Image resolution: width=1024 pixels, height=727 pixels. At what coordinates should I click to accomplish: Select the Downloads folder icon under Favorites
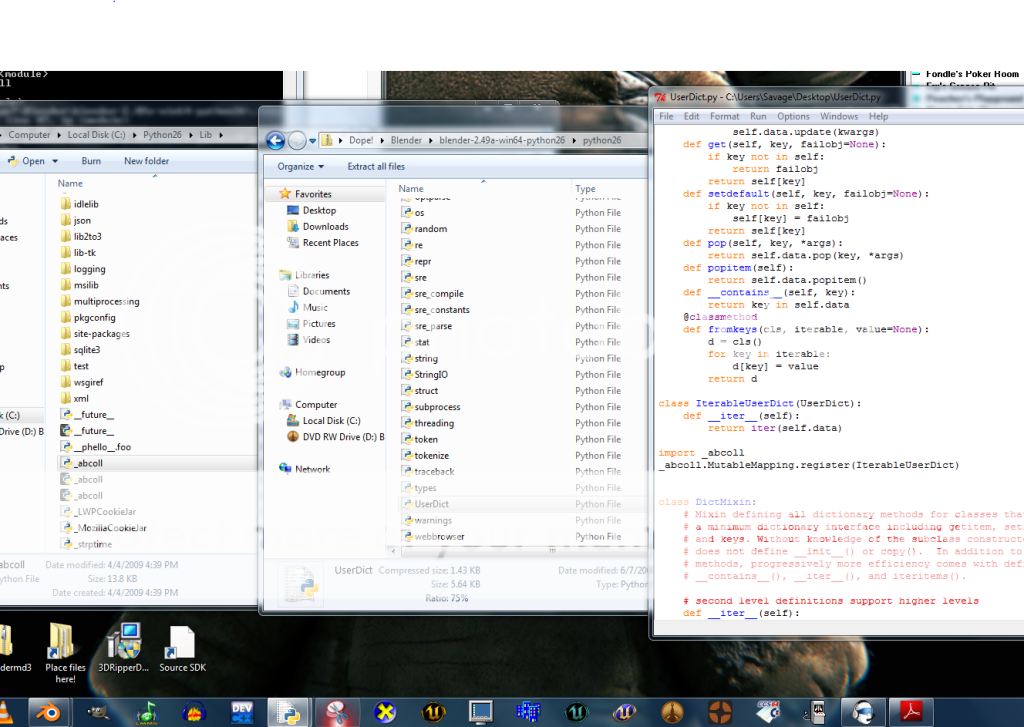(293, 227)
